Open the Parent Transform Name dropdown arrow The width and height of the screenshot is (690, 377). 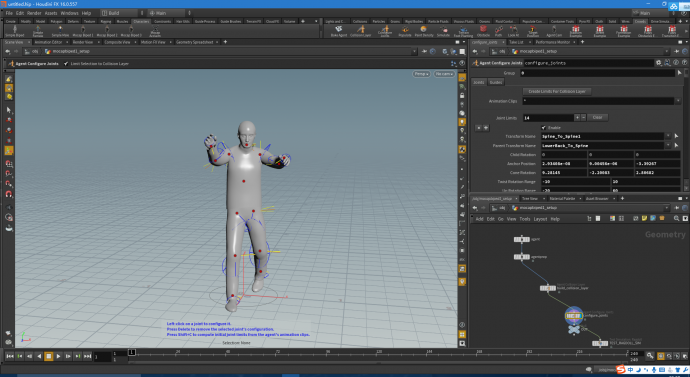pyautogui.click(x=668, y=146)
